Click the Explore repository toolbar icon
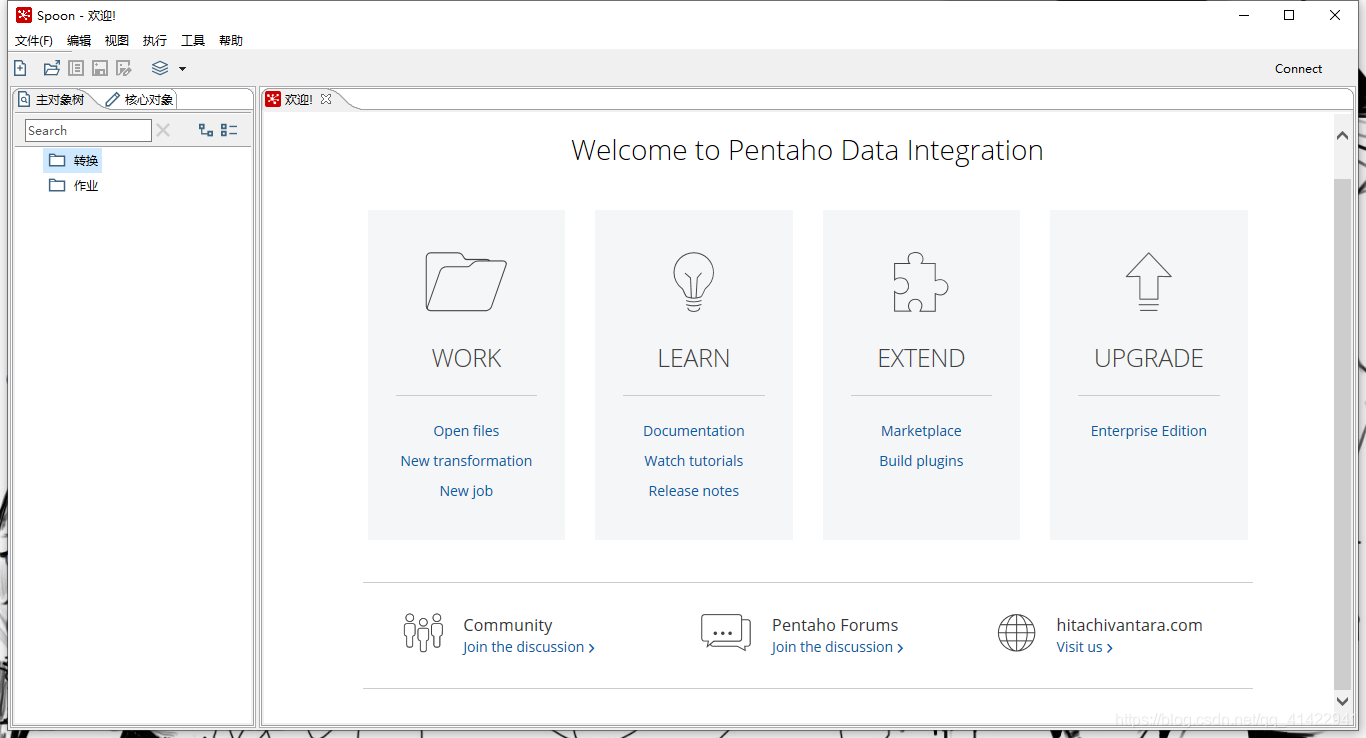Viewport: 1366px width, 738px height. point(76,68)
